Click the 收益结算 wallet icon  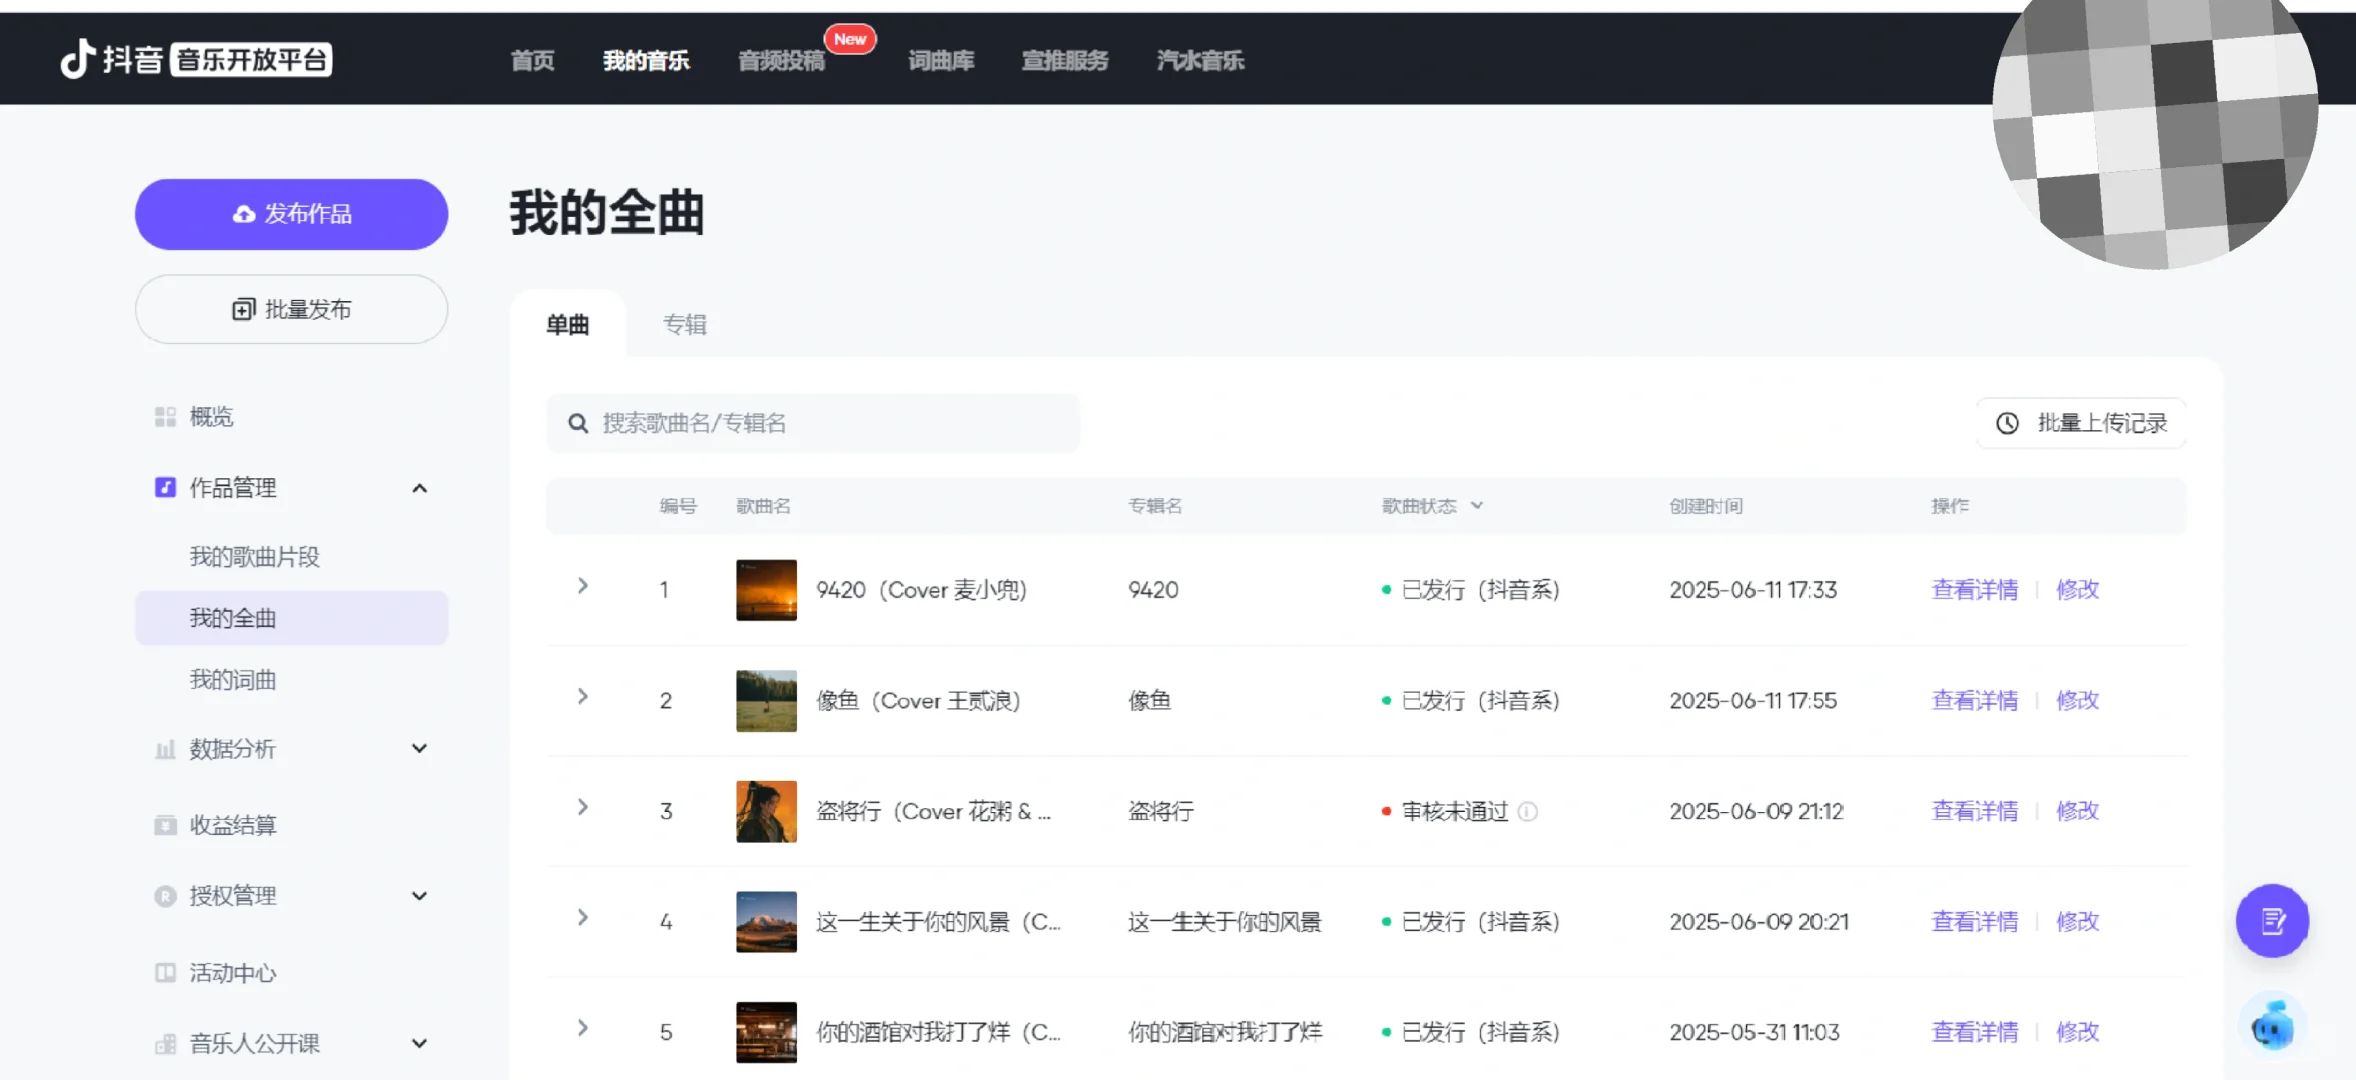(165, 824)
